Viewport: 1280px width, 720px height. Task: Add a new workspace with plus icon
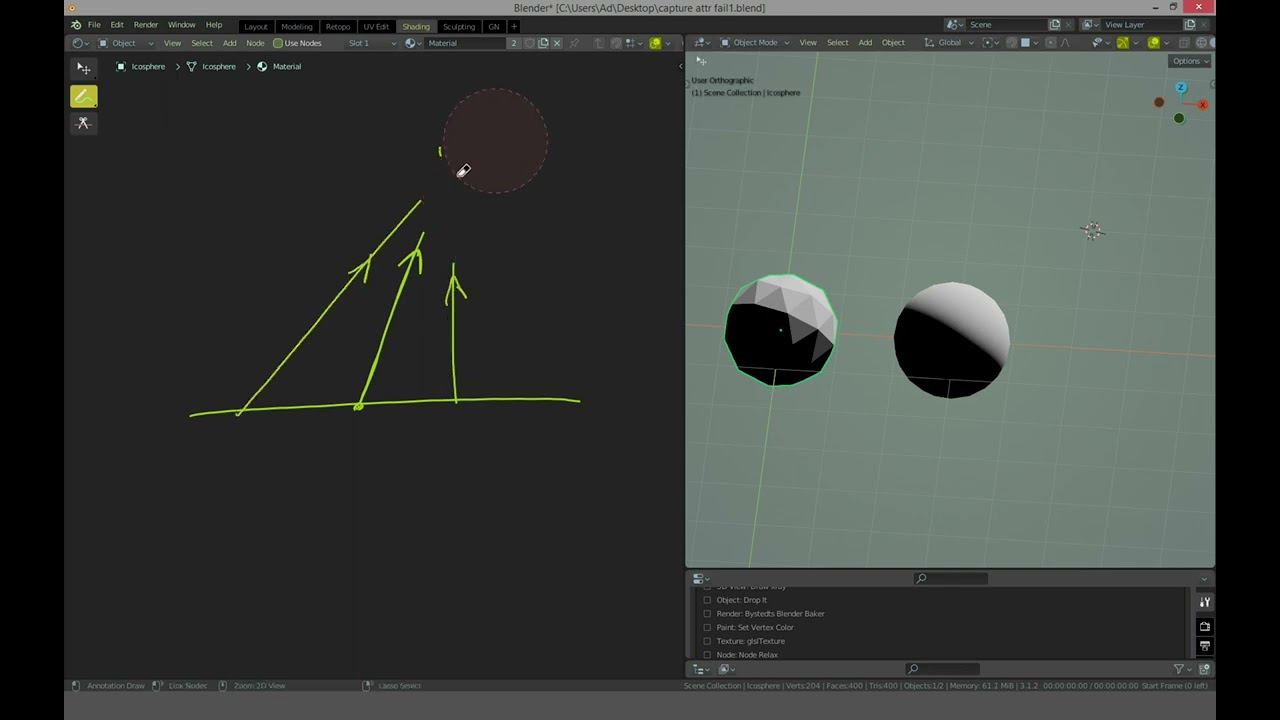click(514, 26)
